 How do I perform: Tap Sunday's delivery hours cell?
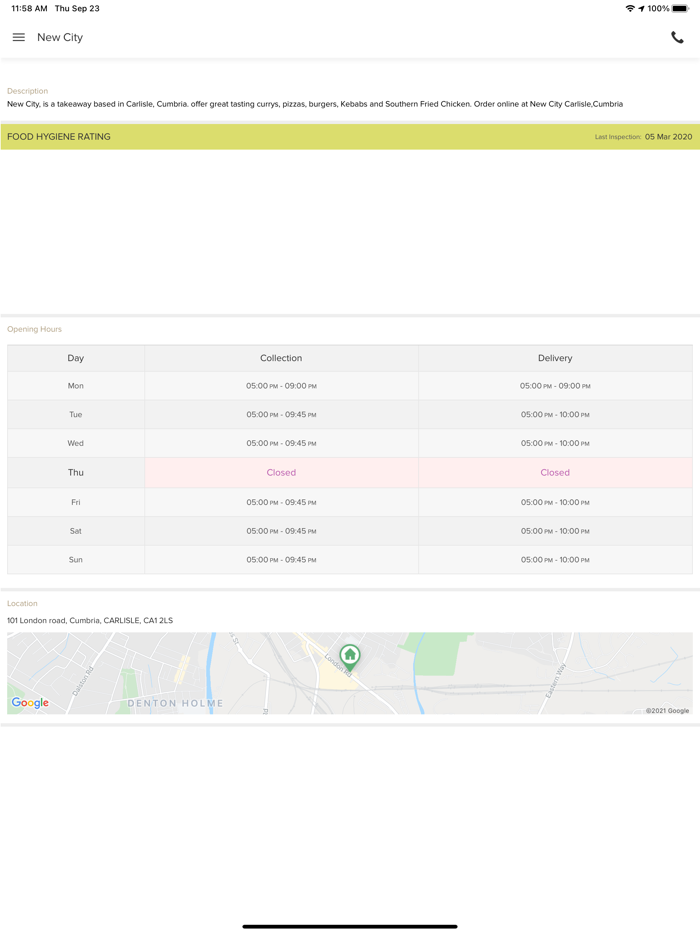555,560
